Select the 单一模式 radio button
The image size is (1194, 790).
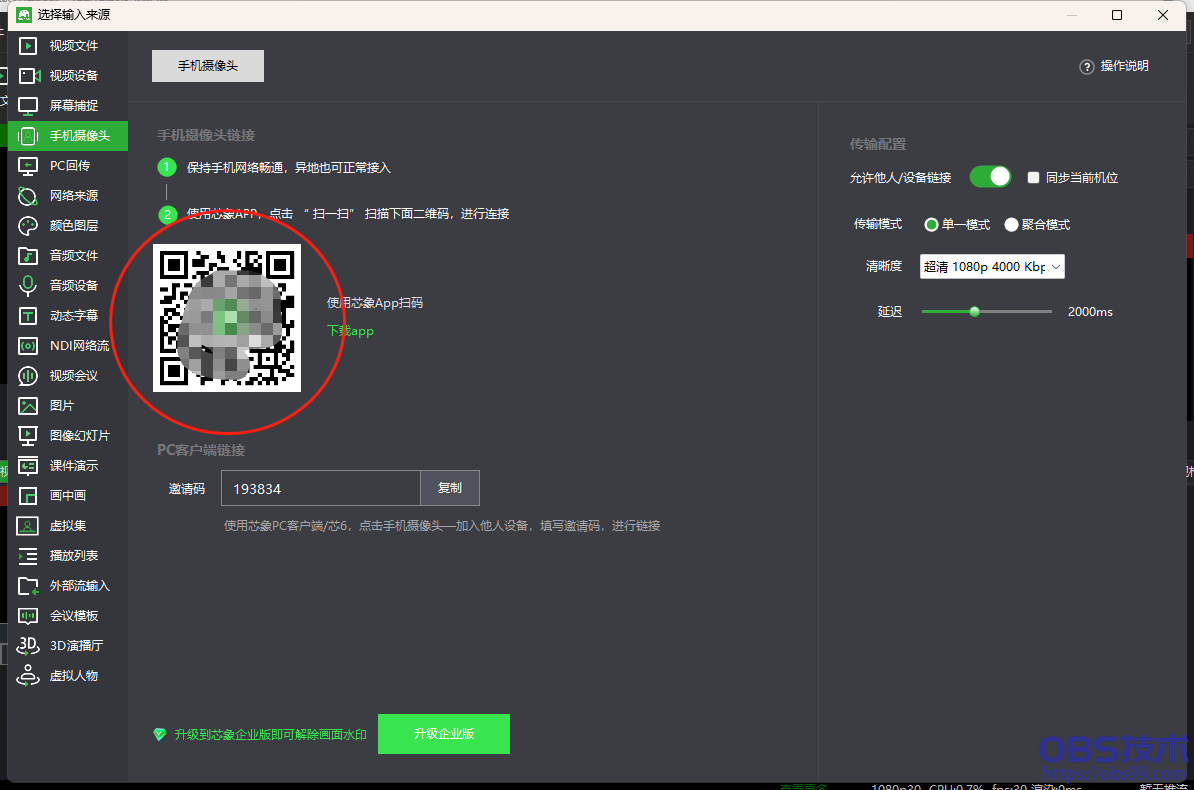pos(931,225)
